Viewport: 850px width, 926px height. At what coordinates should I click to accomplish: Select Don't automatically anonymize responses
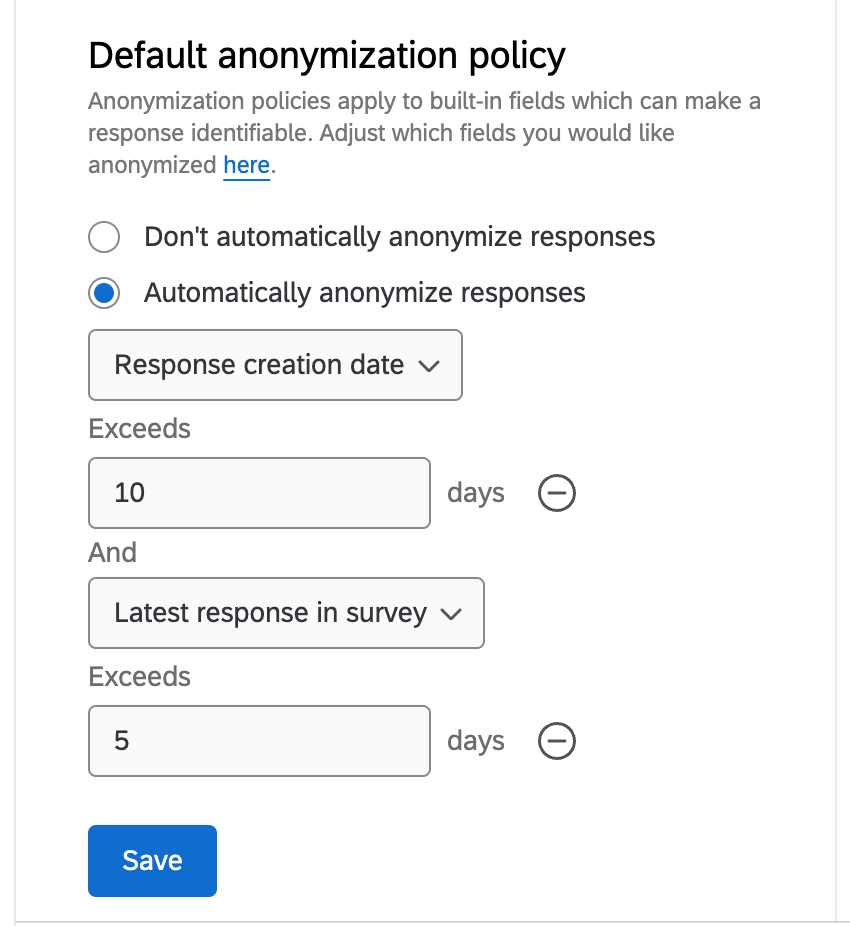tap(104, 237)
